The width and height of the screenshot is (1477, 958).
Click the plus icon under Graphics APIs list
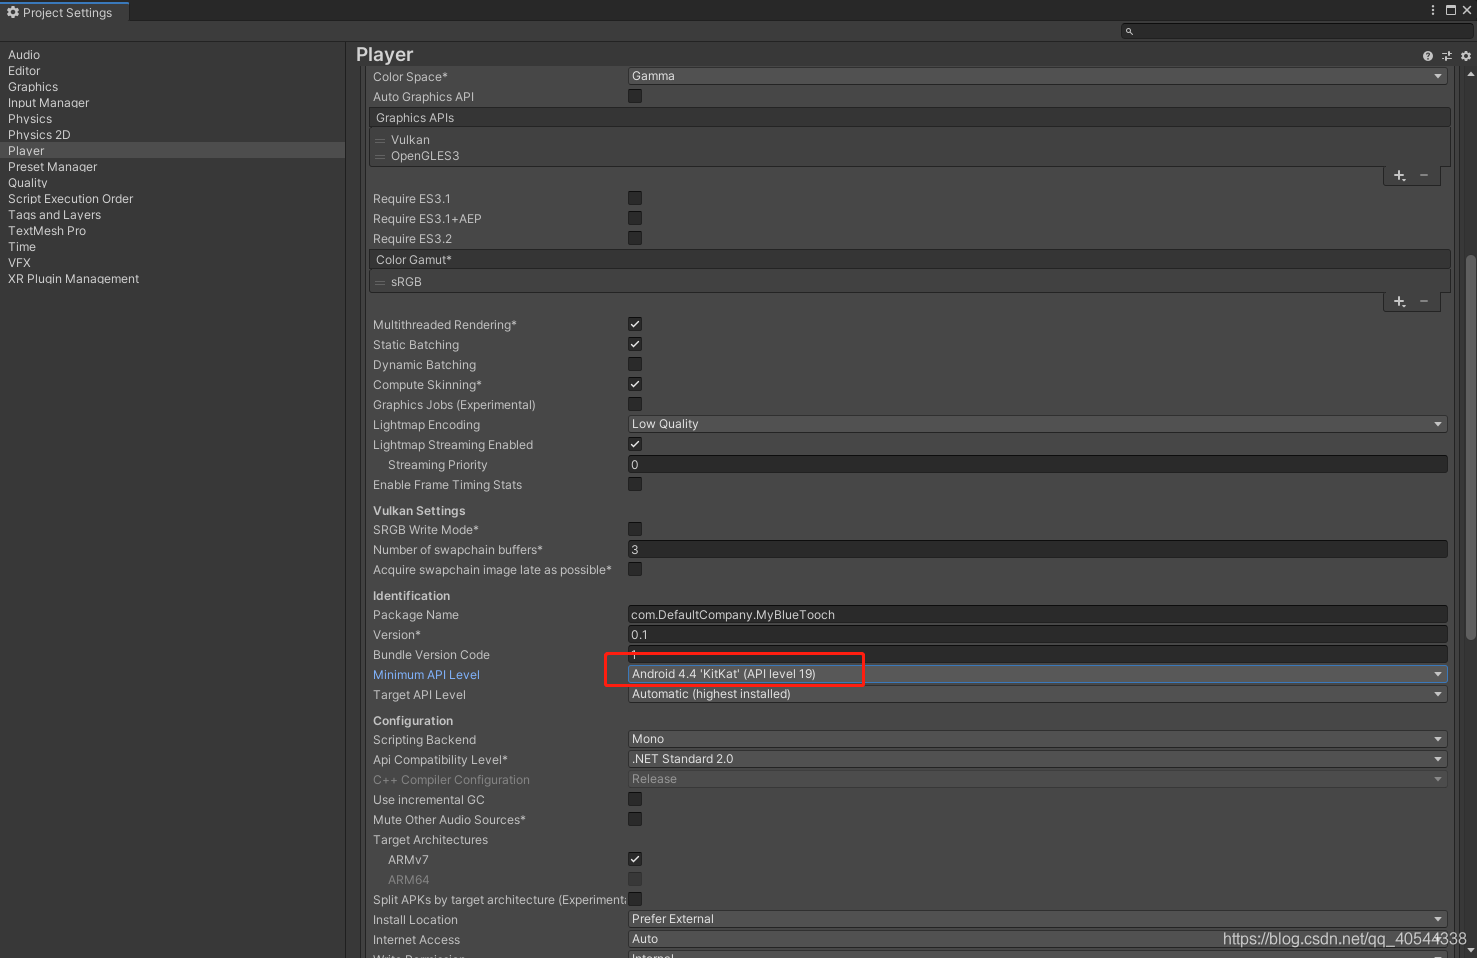coord(1399,175)
